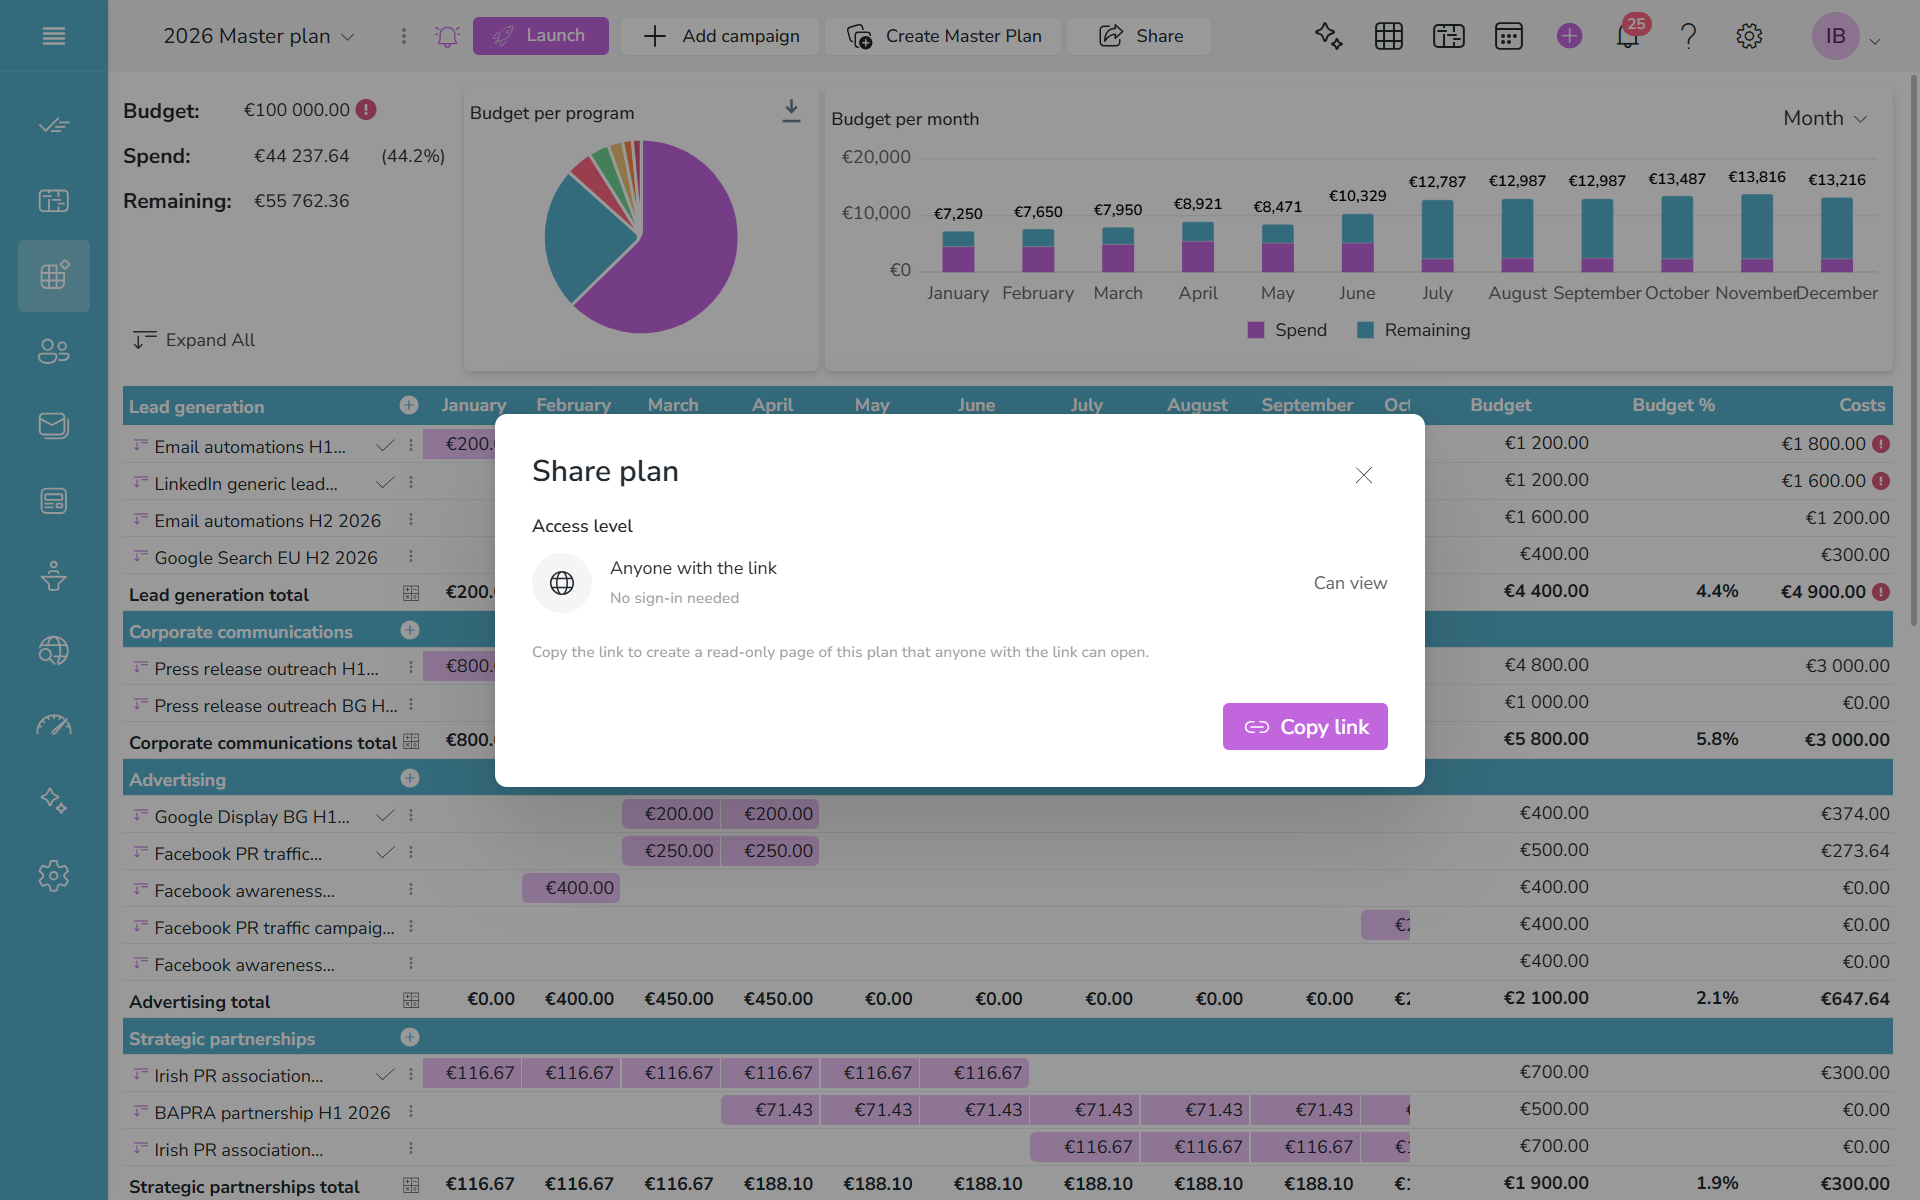Open the help question mark icon

click(1688, 36)
